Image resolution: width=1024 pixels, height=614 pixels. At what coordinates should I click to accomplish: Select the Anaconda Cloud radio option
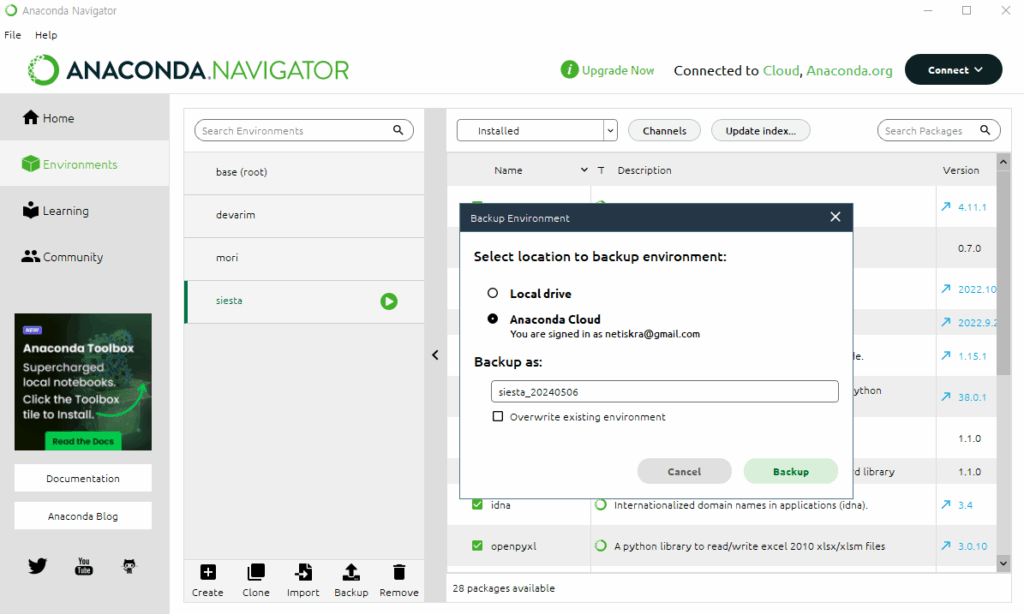click(492, 319)
